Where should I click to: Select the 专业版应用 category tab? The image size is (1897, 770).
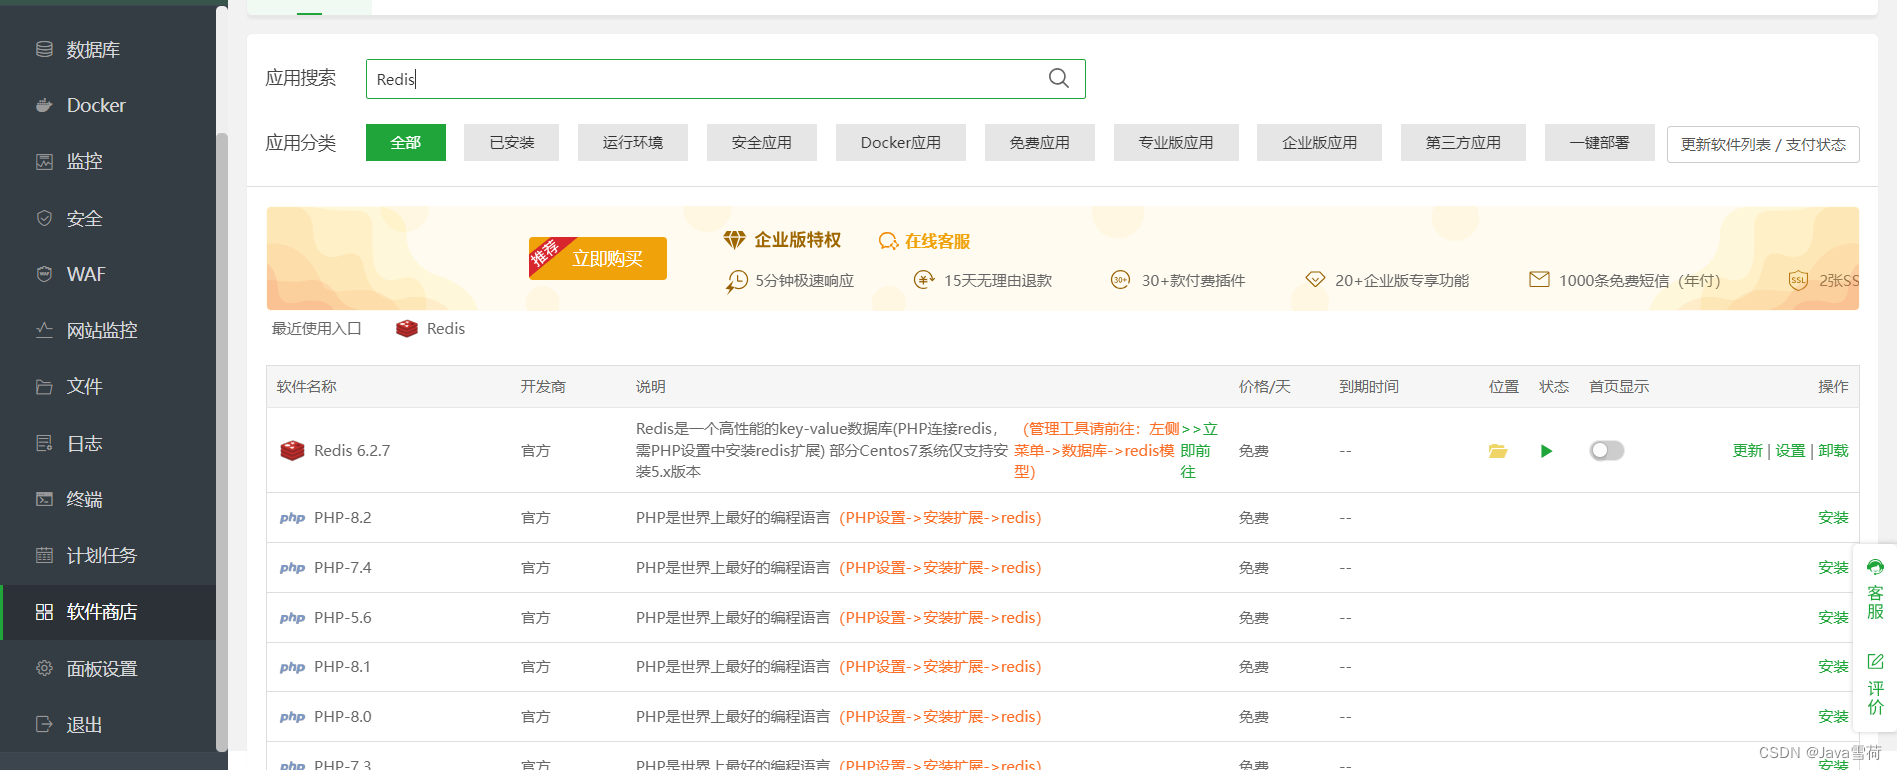[1176, 142]
